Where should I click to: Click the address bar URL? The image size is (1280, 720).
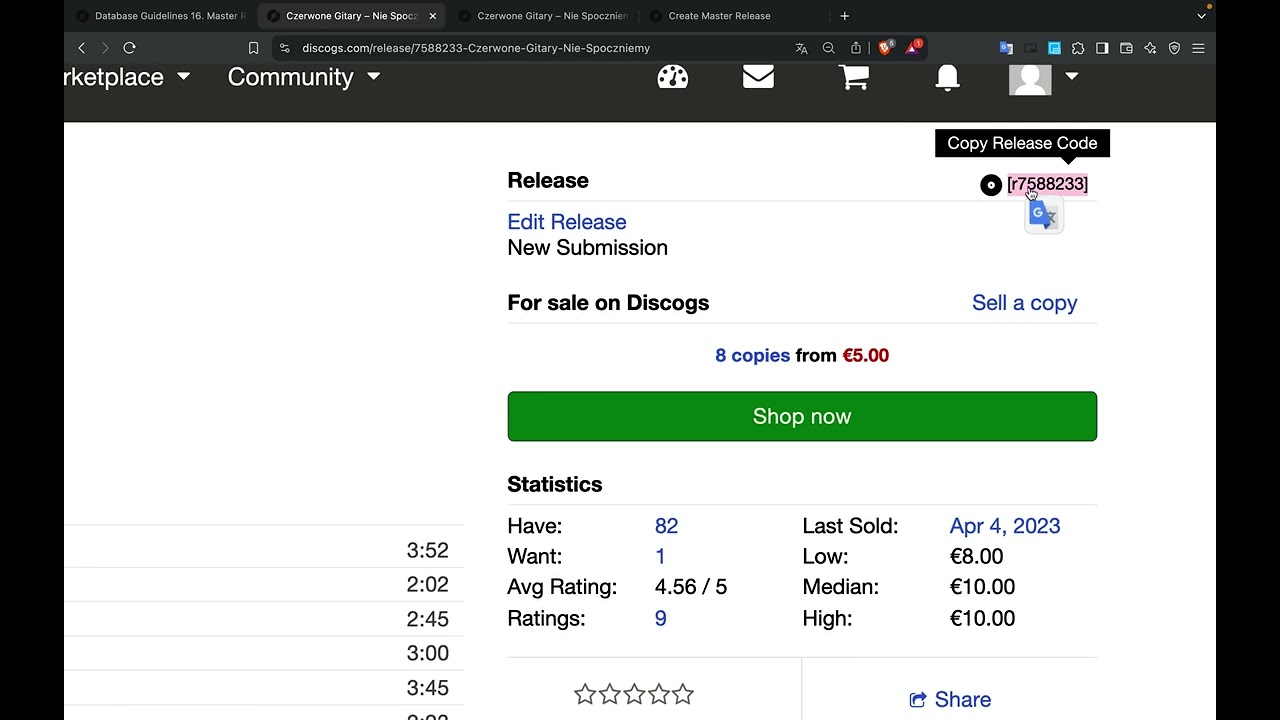476,48
